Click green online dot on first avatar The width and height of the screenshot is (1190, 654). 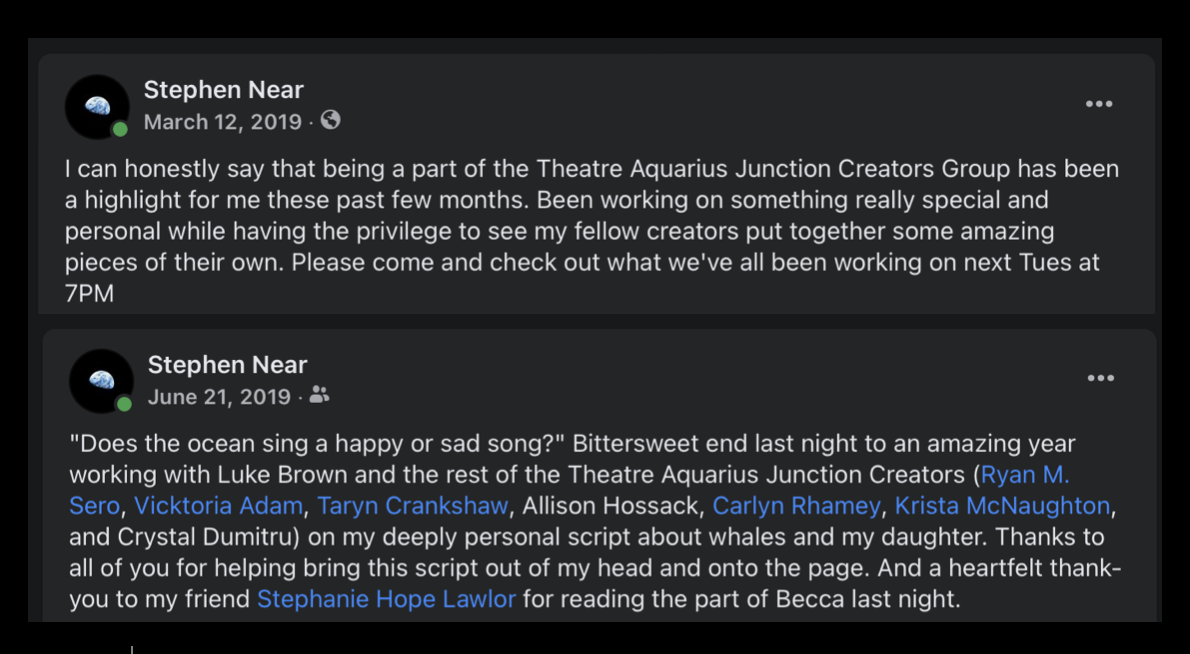click(120, 129)
